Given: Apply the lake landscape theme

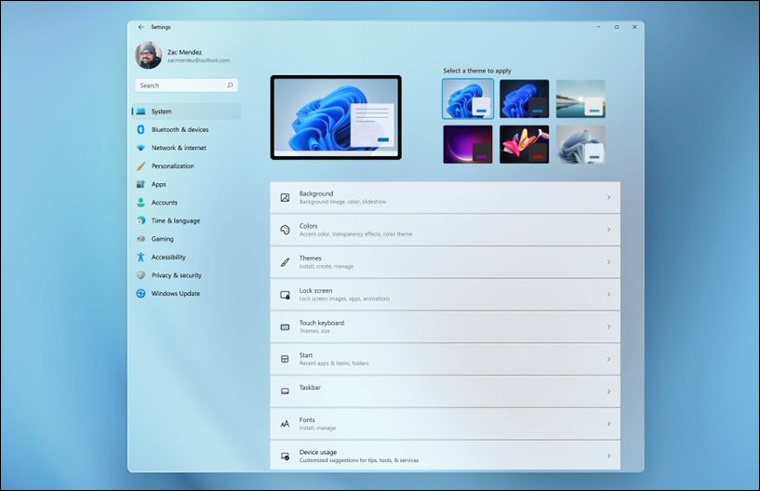Looking at the screenshot, I should 581,99.
